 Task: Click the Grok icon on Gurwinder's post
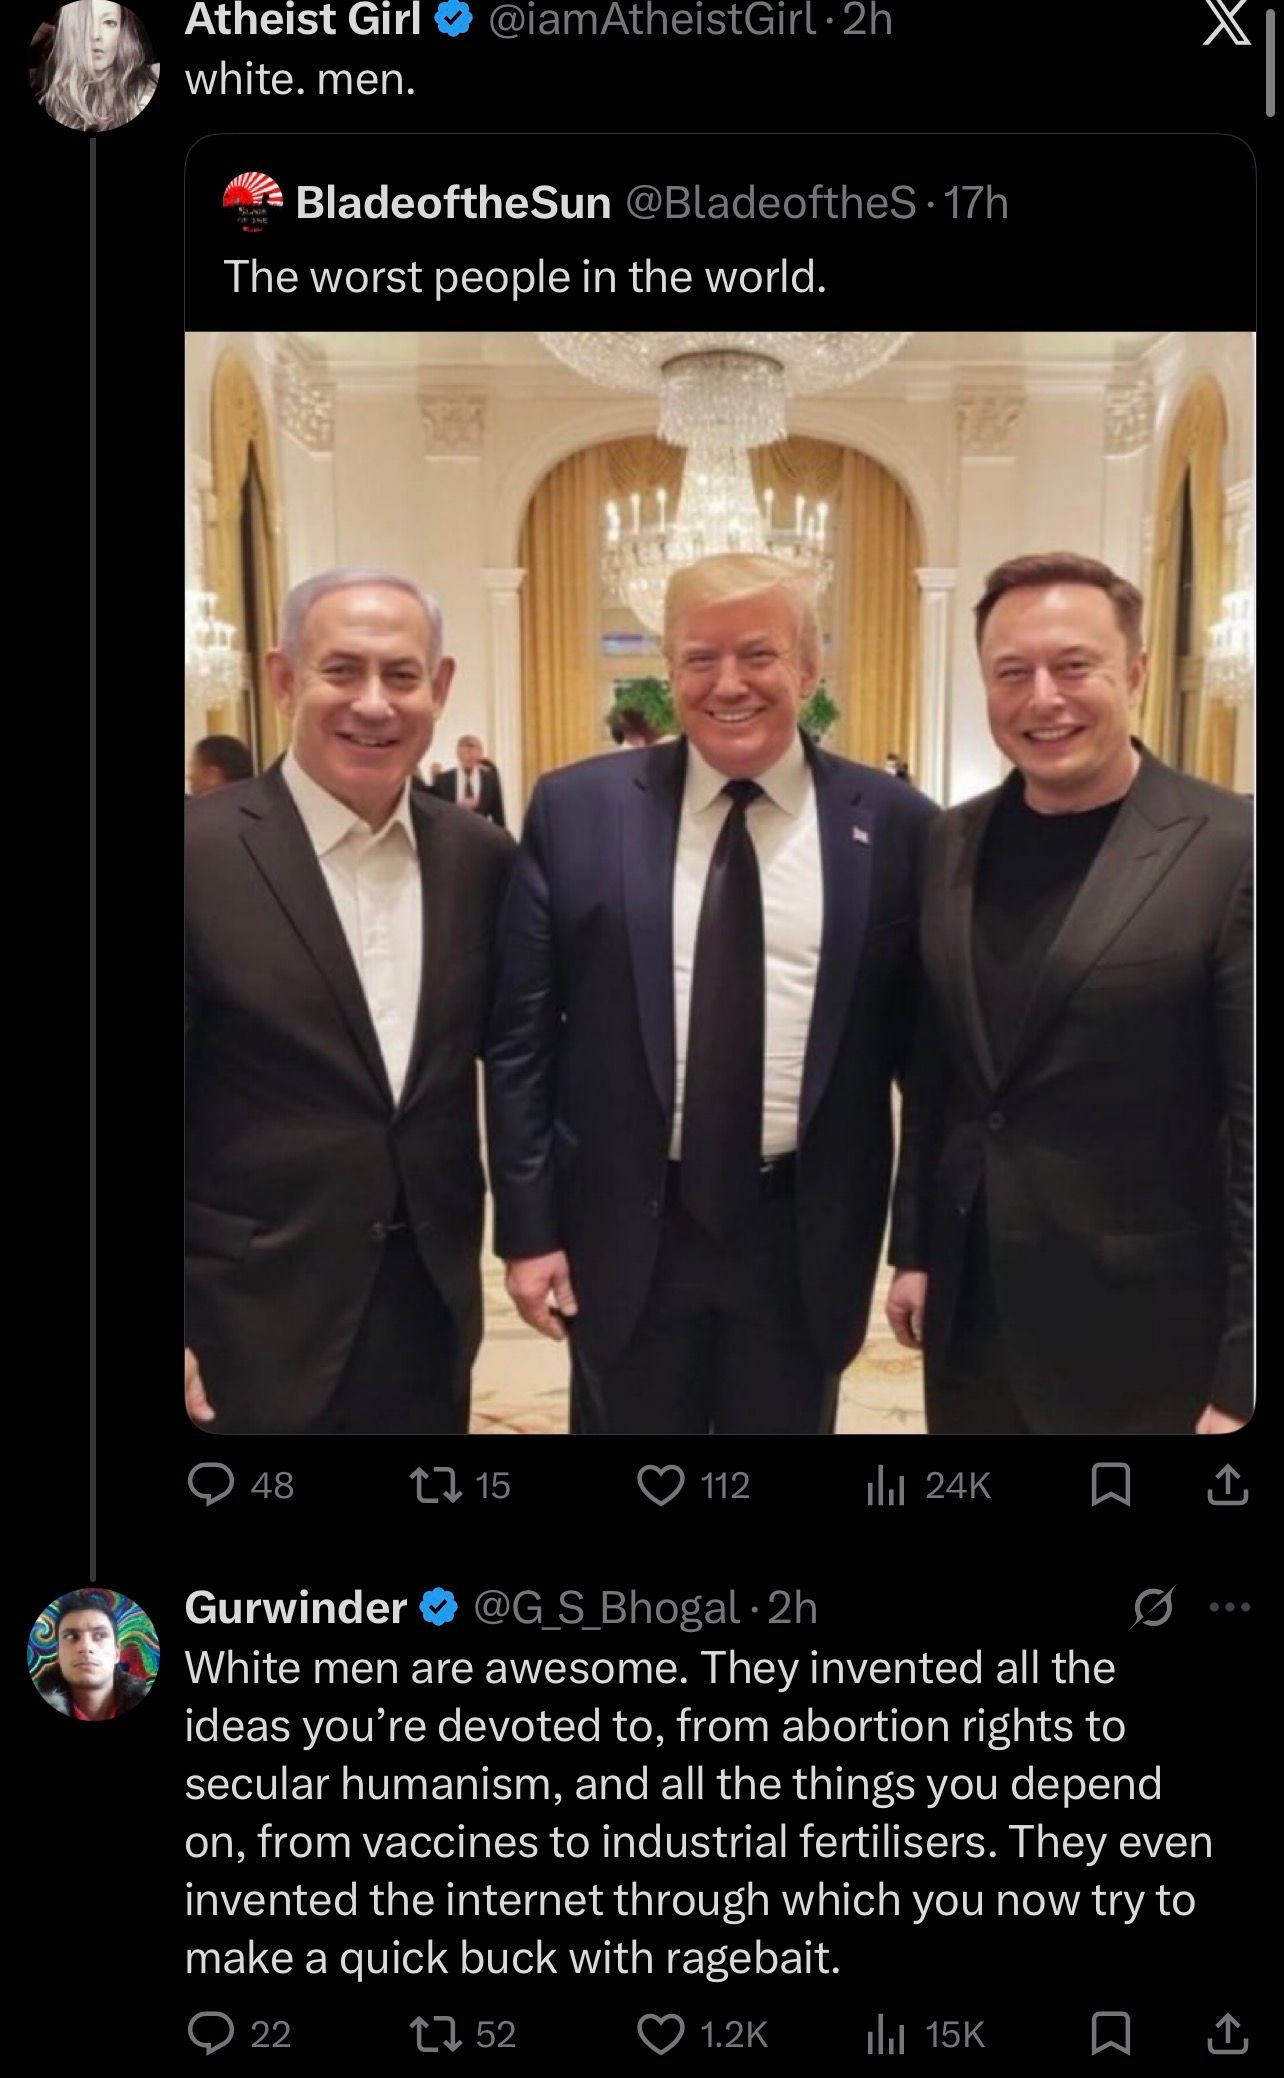[1151, 1608]
